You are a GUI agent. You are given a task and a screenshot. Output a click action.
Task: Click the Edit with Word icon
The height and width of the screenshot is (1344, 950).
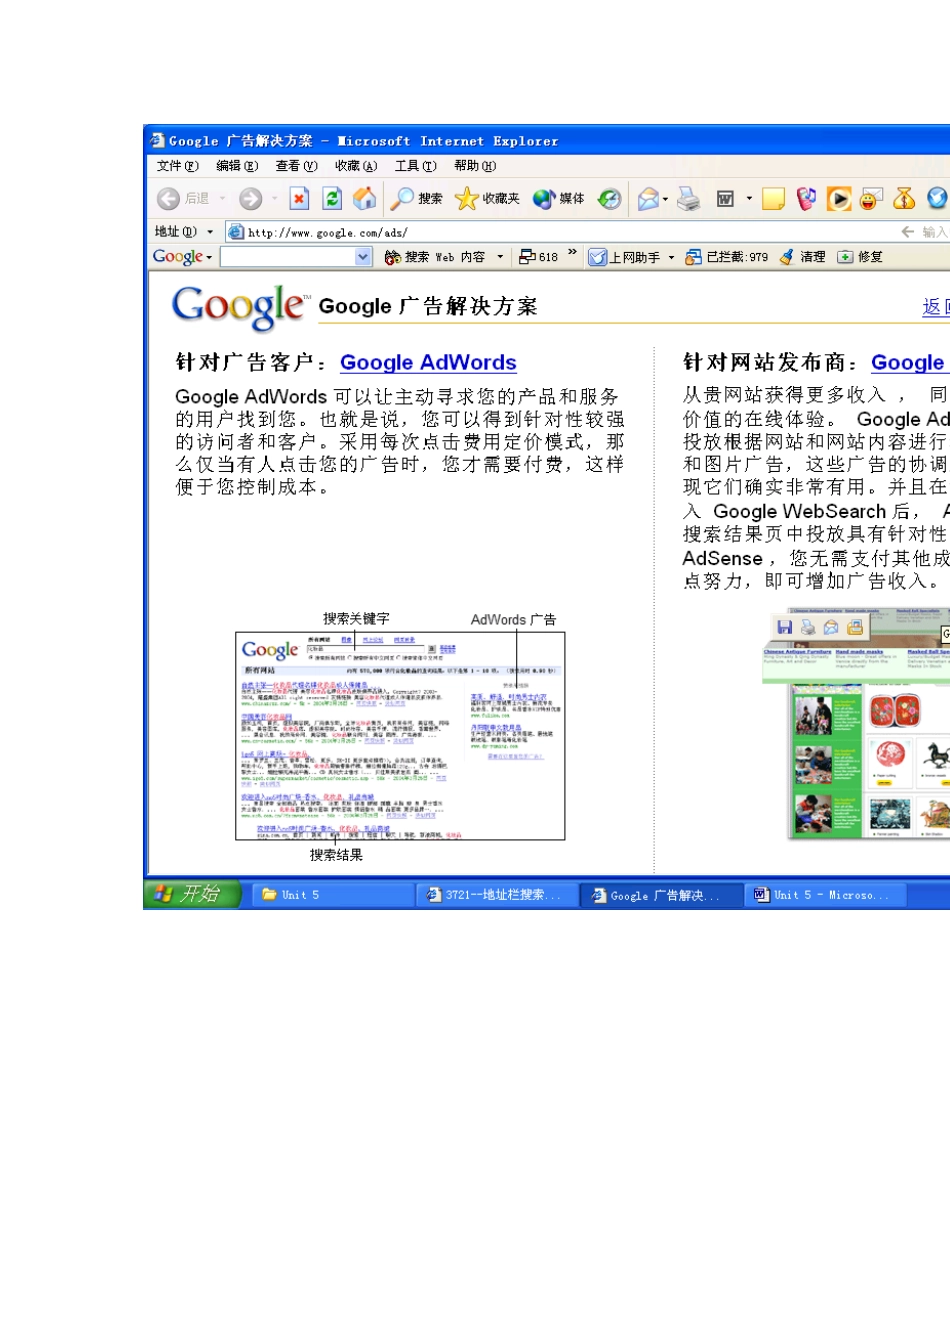coord(726,199)
